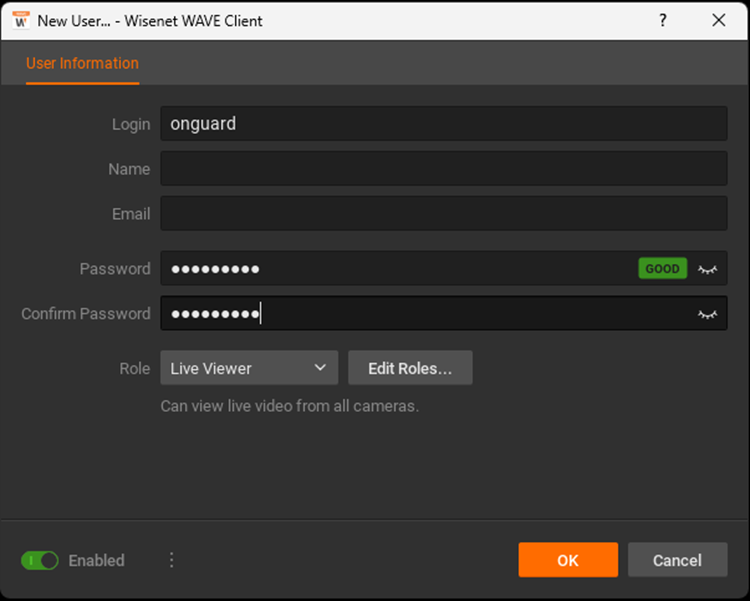
Task: Toggle the Enabled user switch
Action: [40, 560]
